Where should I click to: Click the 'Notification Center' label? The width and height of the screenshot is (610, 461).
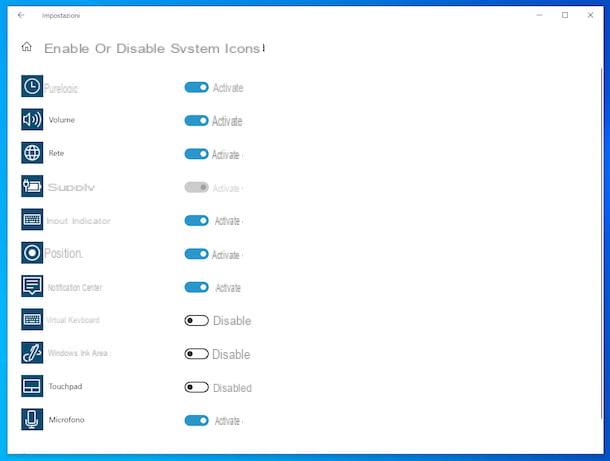(75, 287)
